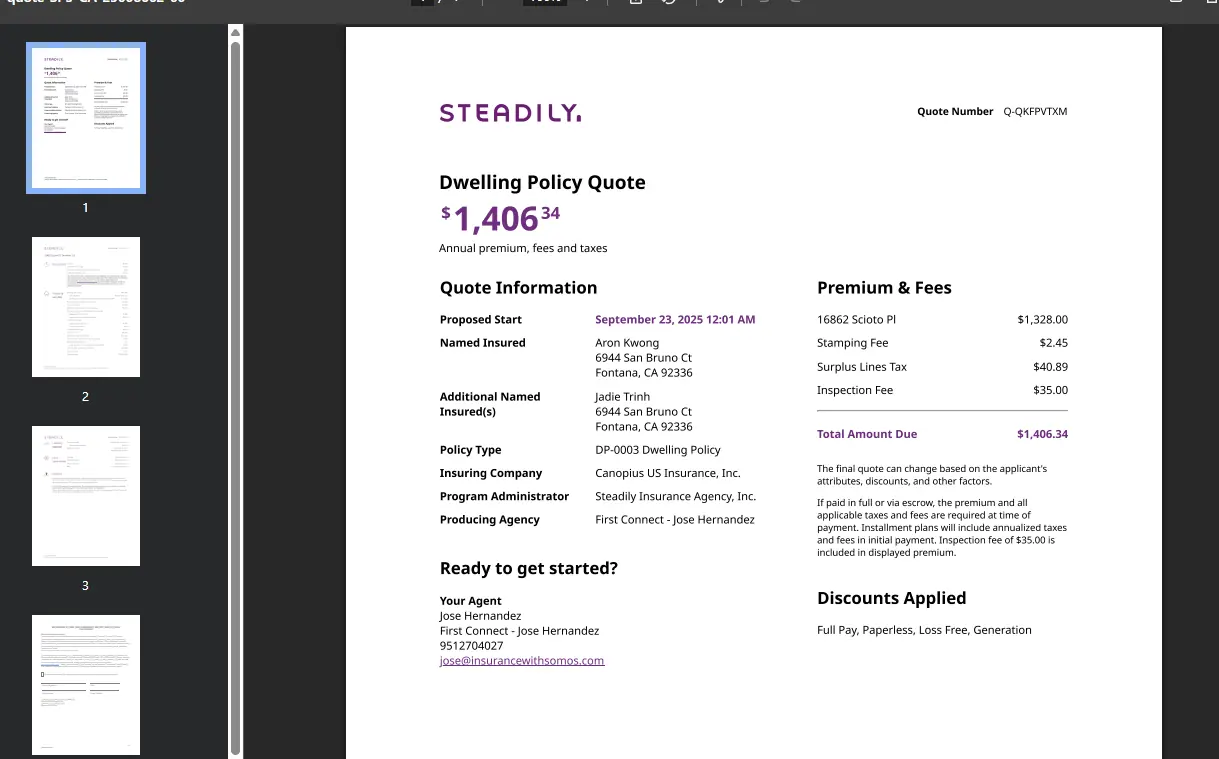This screenshot has width=1219, height=759.
Task: Select the name Aron Kwong
Action: click(x=627, y=343)
